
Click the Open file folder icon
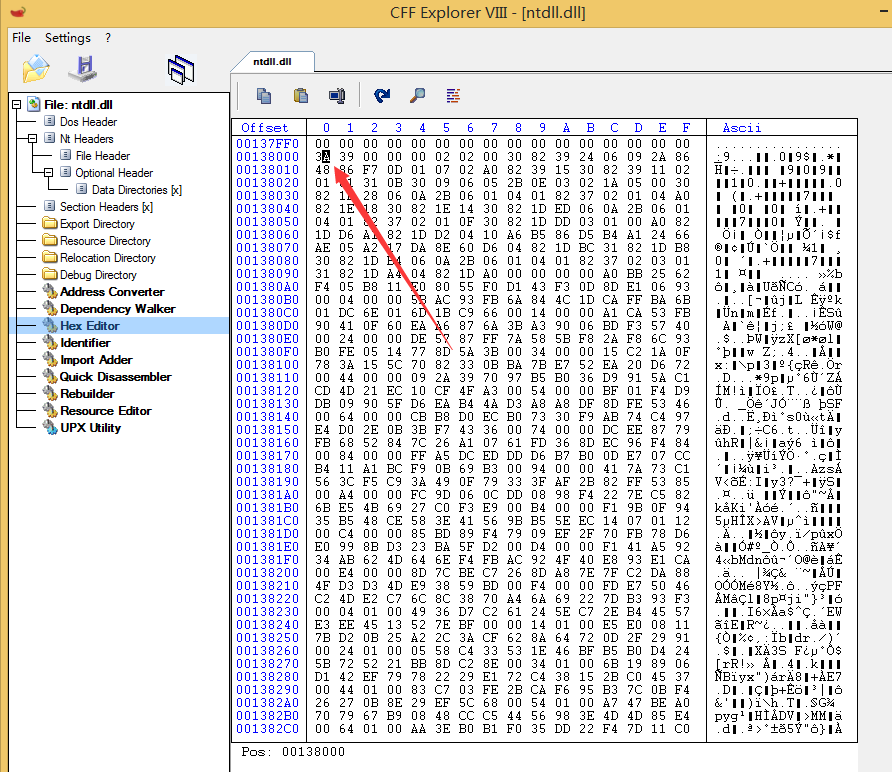pyautogui.click(x=36, y=68)
